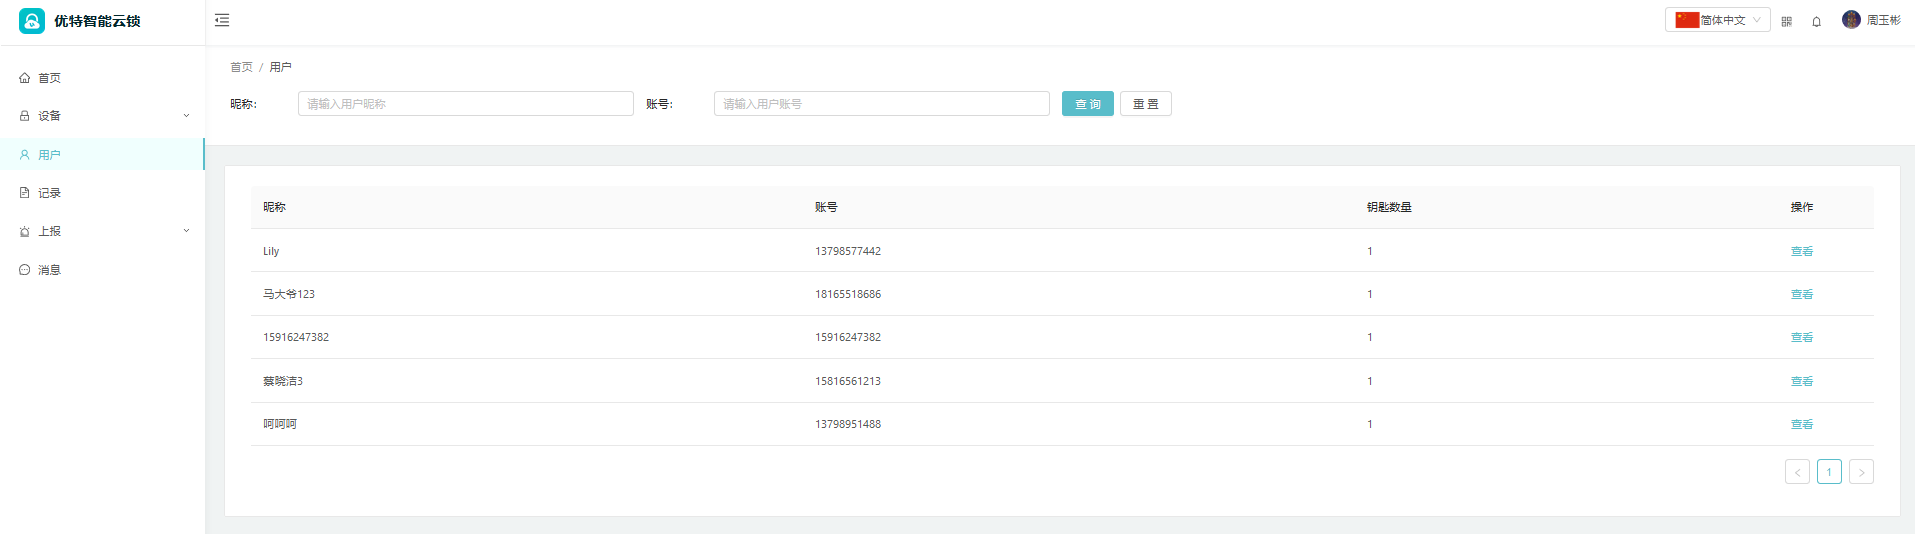The width and height of the screenshot is (1915, 534).
Task: Click the 优特智能云锁 logo icon
Action: pyautogui.click(x=32, y=21)
